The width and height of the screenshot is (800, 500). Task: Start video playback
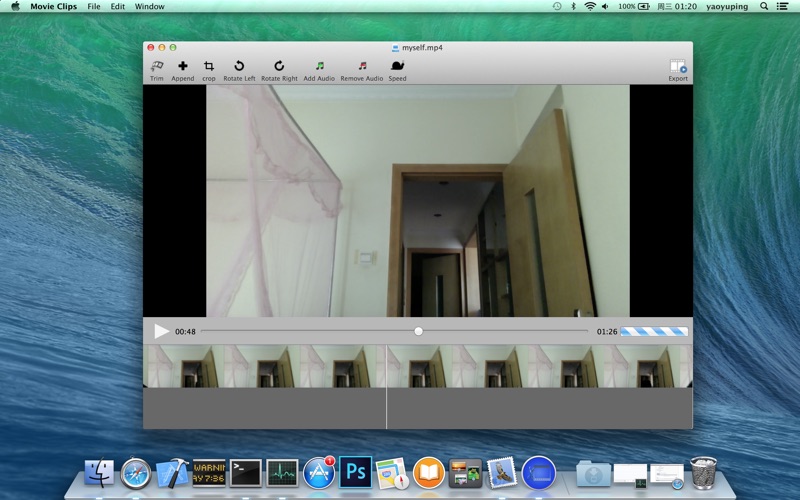[161, 331]
